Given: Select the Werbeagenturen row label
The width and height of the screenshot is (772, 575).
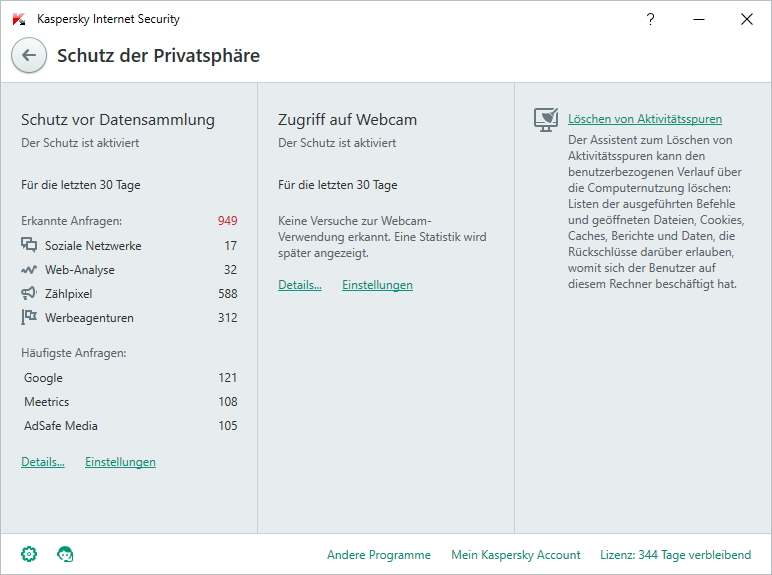Looking at the screenshot, I should (89, 318).
